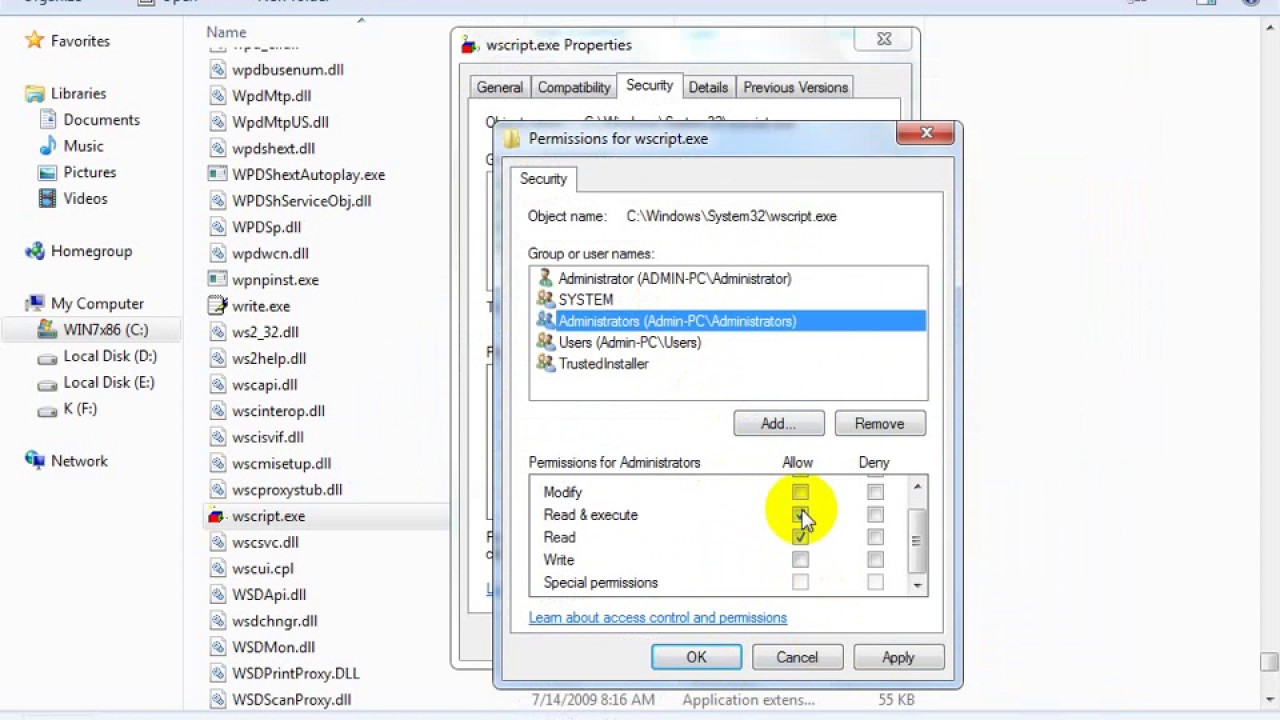Image resolution: width=1280 pixels, height=720 pixels.
Task: Check Deny checkbox for Write
Action: pyautogui.click(x=875, y=560)
